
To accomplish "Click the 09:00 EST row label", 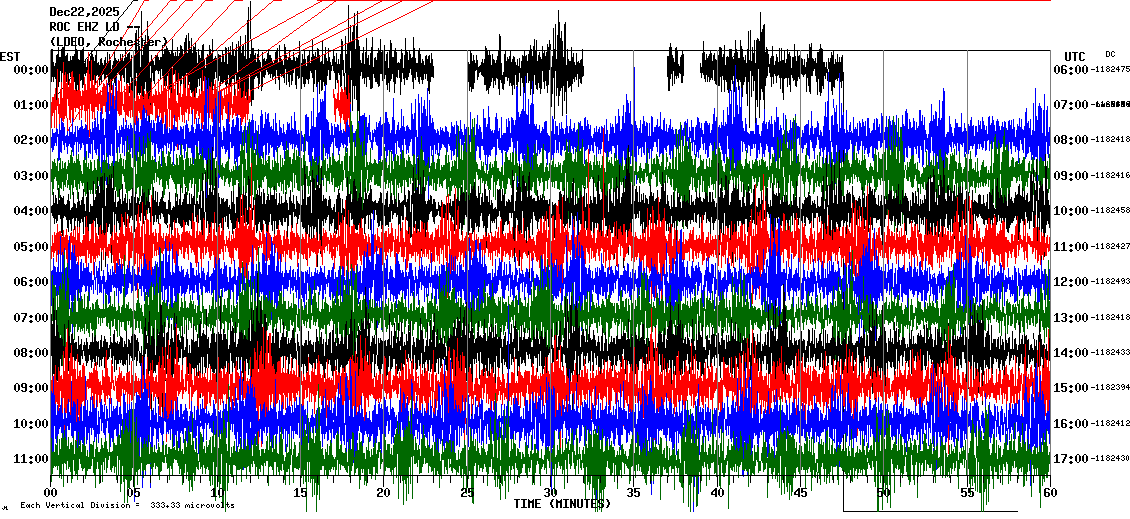I will [30, 388].
